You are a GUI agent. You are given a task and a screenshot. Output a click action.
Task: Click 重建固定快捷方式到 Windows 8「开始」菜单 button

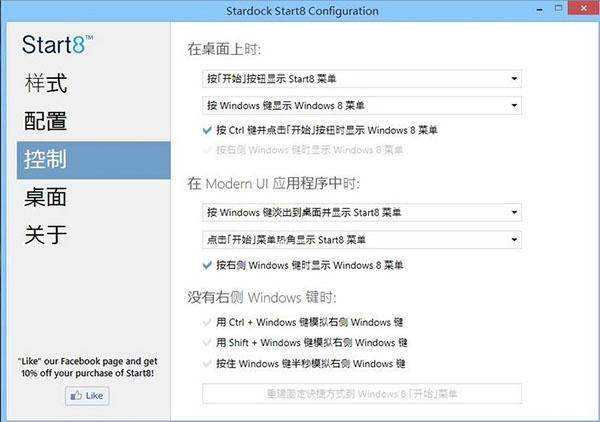pyautogui.click(x=362, y=394)
